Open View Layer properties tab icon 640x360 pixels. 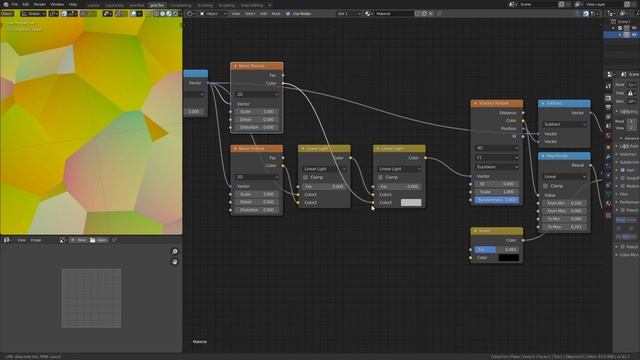coord(608,117)
